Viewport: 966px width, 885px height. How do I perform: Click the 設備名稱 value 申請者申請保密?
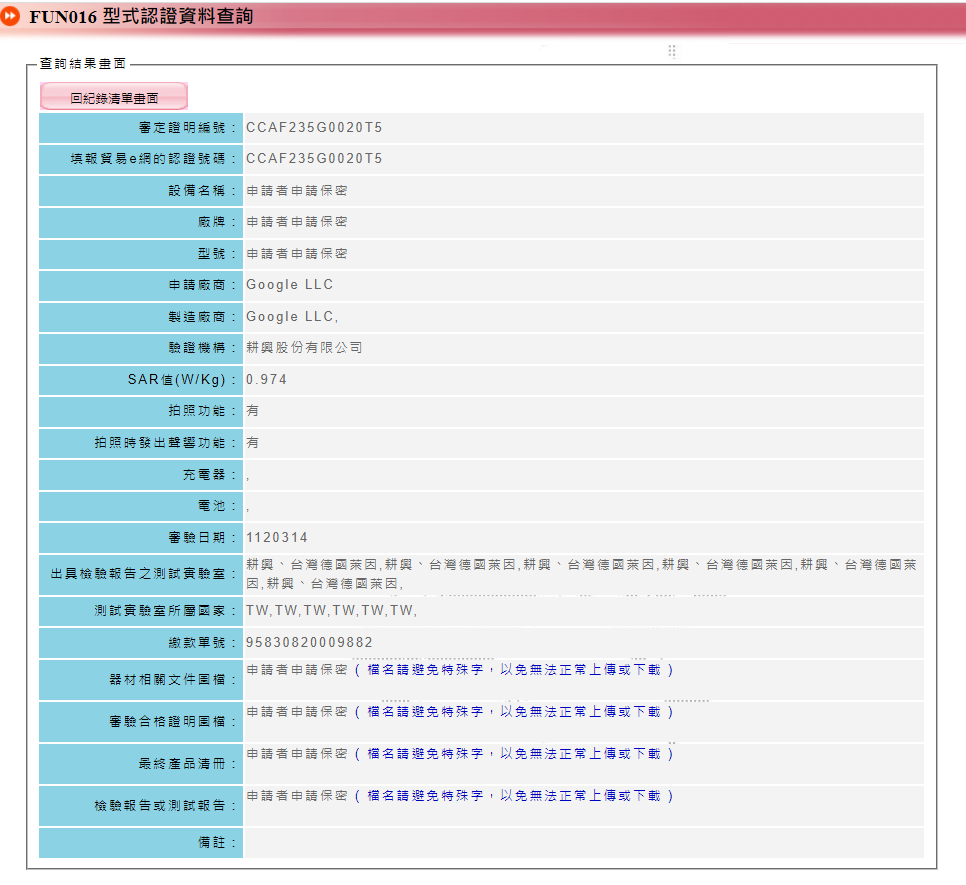pos(297,191)
